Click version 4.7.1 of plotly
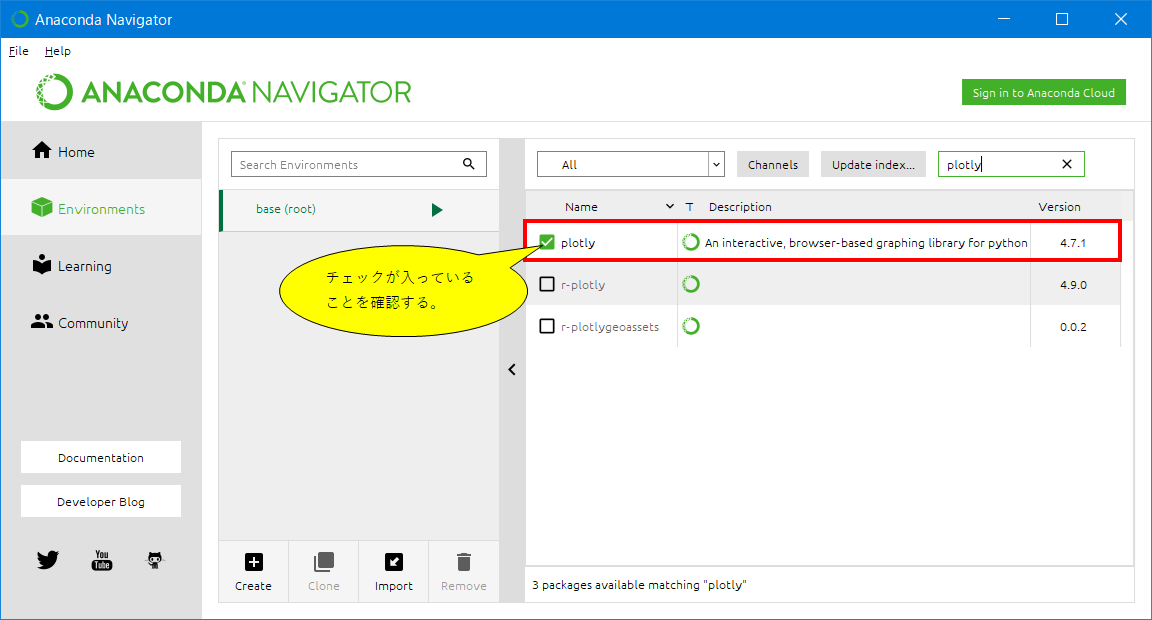This screenshot has width=1152, height=620. pos(1073,243)
